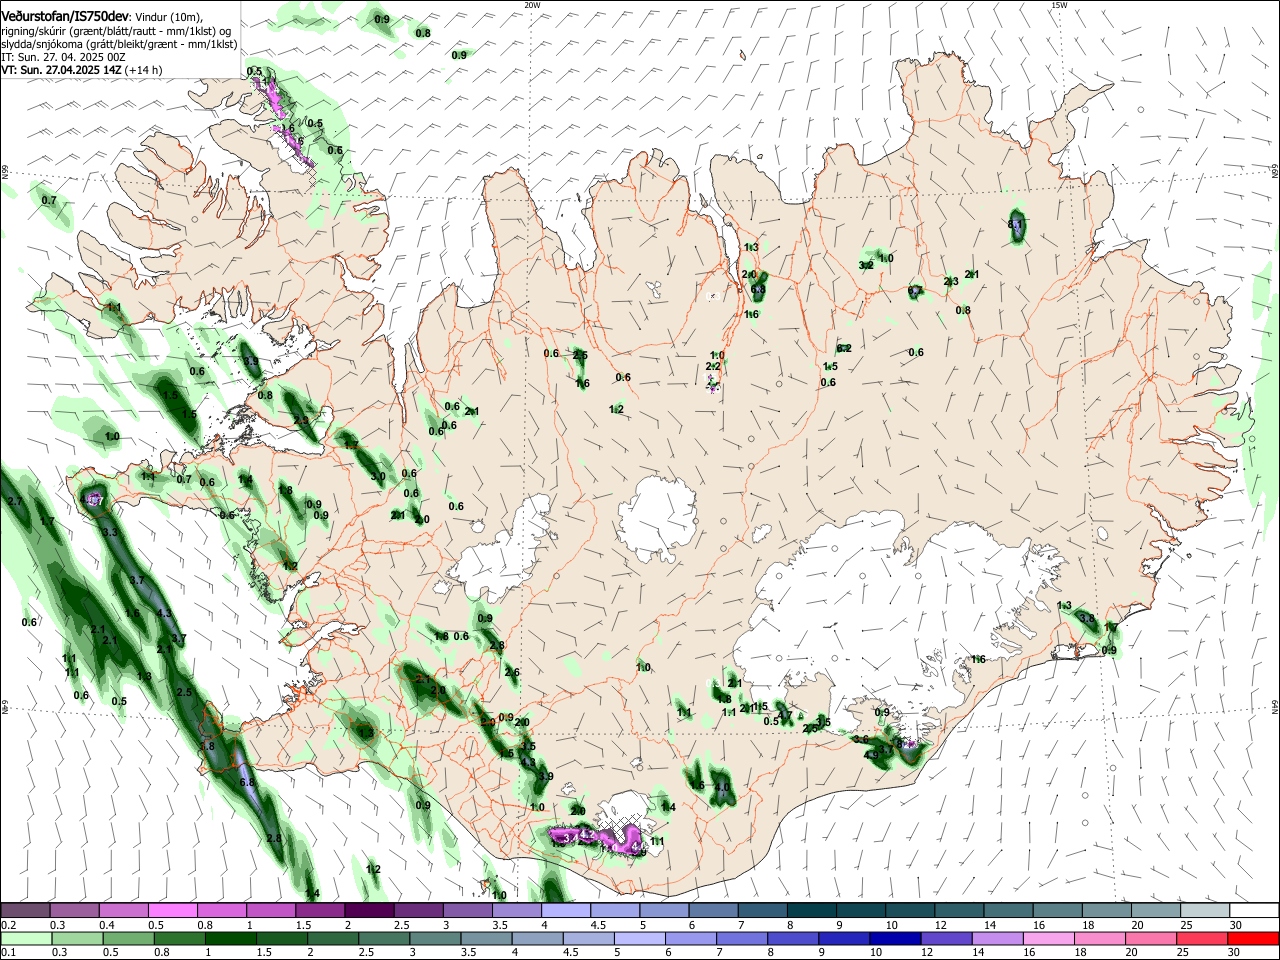Click lower legend row label 4.5
The image size is (1280, 960).
[x=571, y=953]
